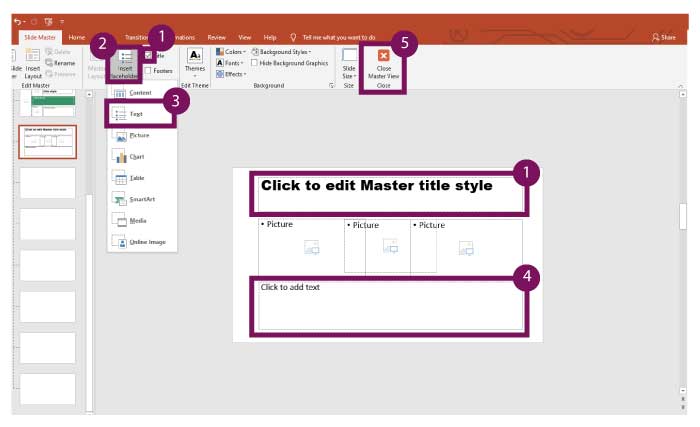The image size is (700, 427).
Task: Select the highlighted layout thumbnail with picture placeholders
Action: tap(48, 142)
